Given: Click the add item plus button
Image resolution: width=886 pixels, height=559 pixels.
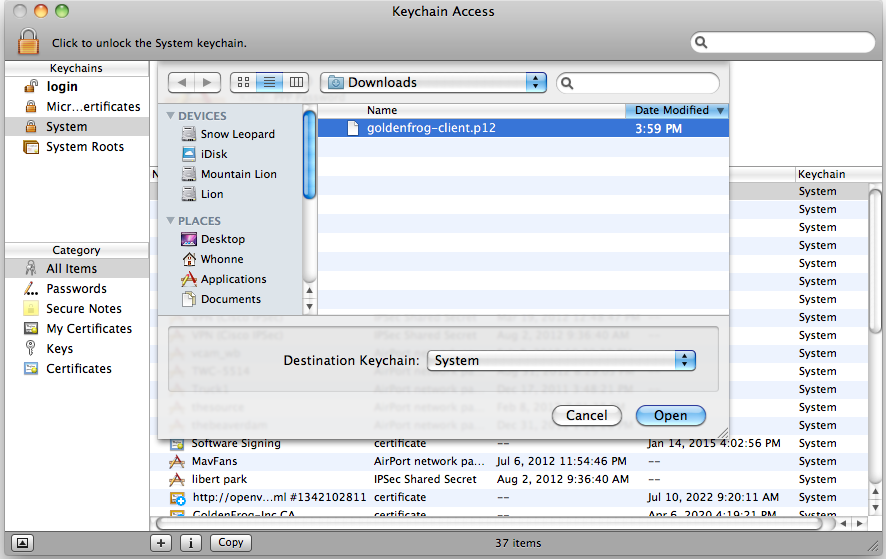Looking at the screenshot, I should tap(161, 543).
